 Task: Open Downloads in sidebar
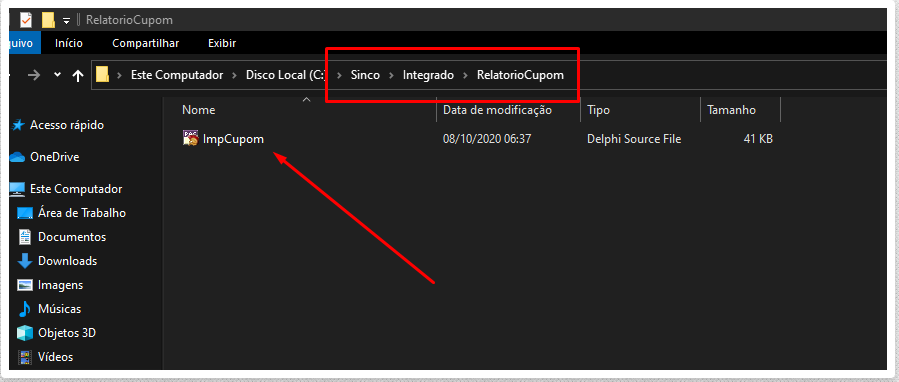click(x=68, y=261)
